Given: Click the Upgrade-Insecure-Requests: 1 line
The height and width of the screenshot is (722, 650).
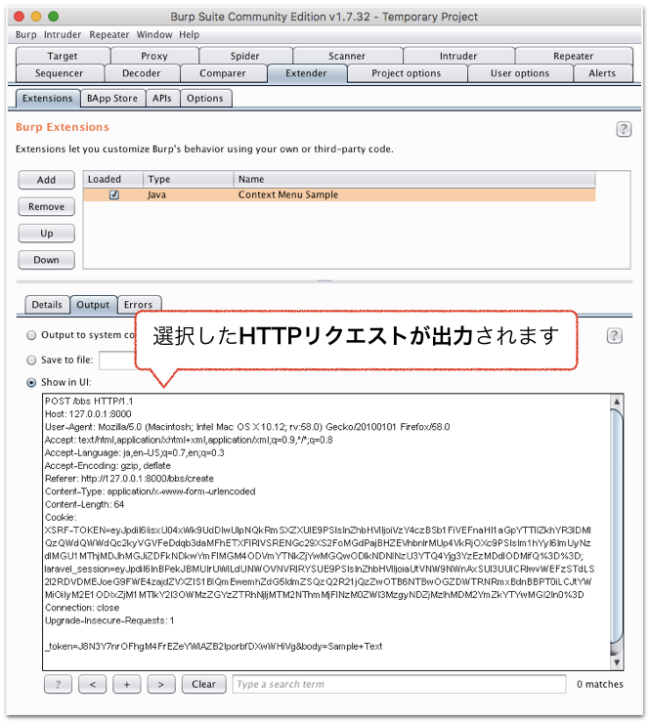Looking at the screenshot, I should pyautogui.click(x=110, y=621).
